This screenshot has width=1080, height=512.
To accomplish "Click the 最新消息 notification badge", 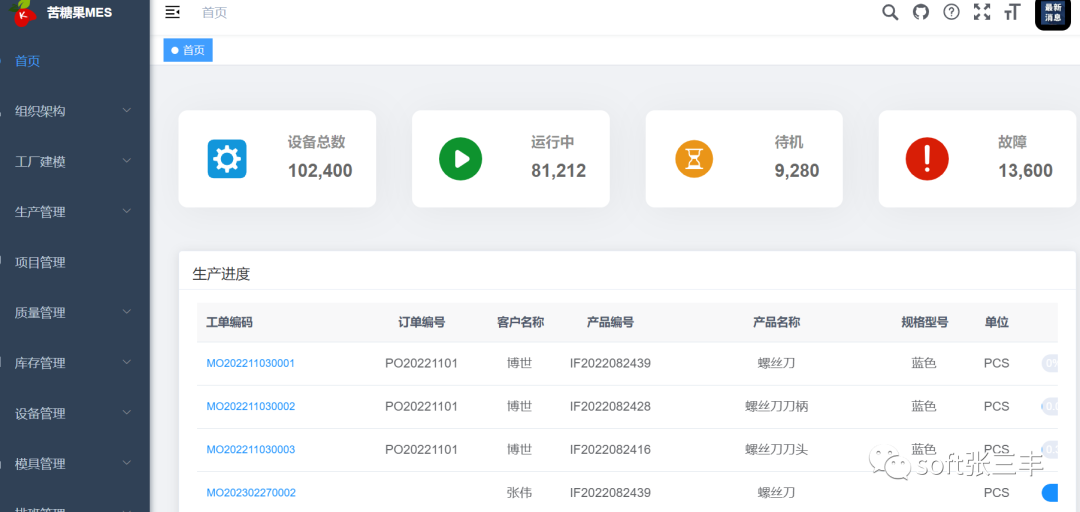I will coord(1053,13).
